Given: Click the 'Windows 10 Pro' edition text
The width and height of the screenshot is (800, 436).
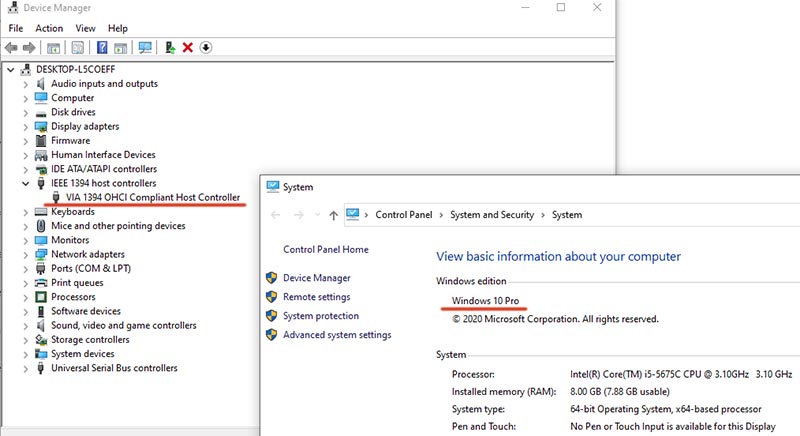Looking at the screenshot, I should (485, 301).
